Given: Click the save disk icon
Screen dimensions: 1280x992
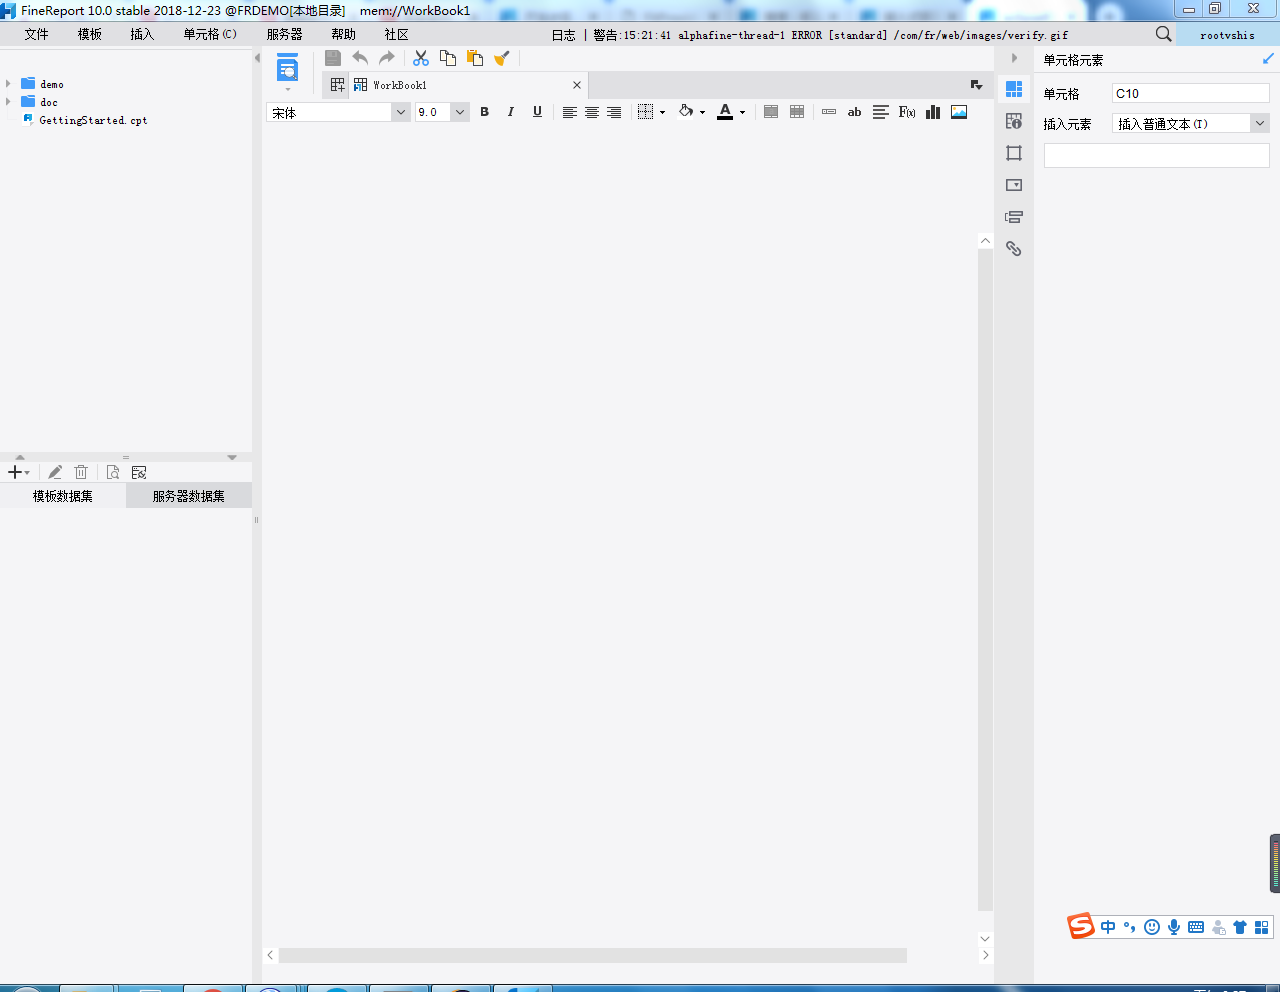Looking at the screenshot, I should [333, 58].
